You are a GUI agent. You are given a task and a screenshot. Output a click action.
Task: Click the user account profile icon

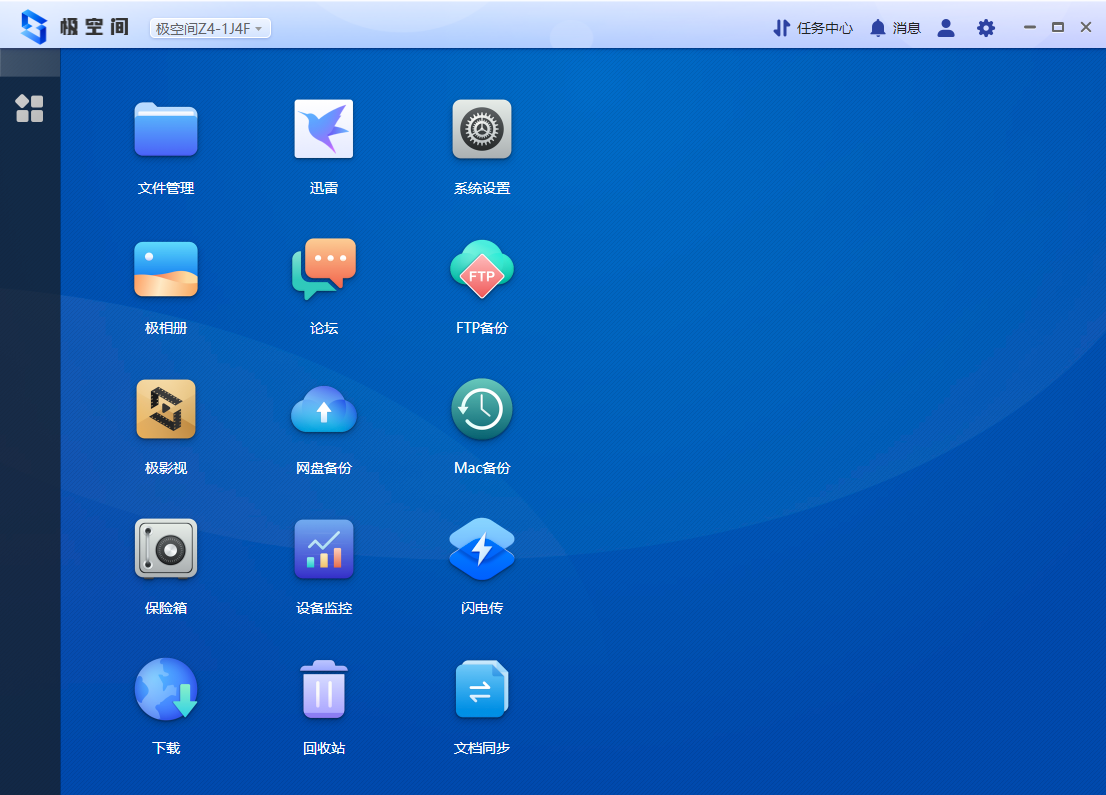click(946, 28)
